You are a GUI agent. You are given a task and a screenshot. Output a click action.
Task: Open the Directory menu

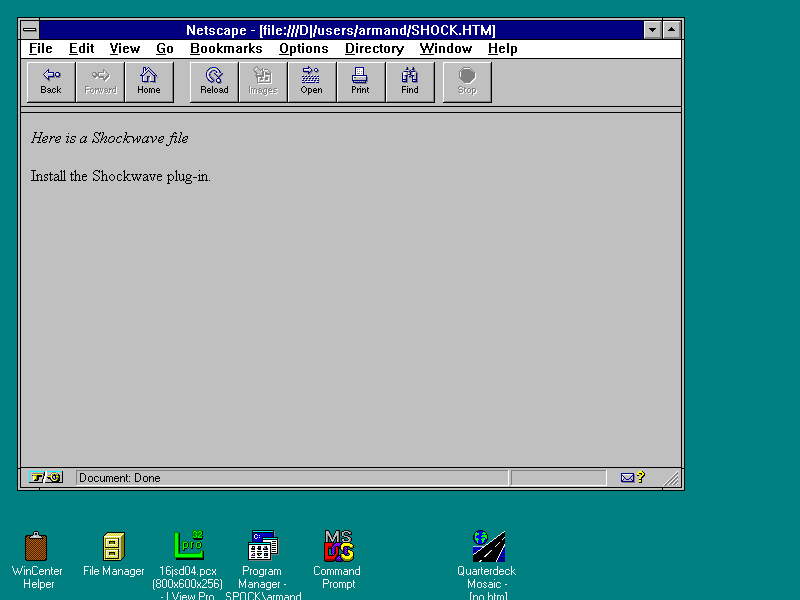[x=374, y=48]
